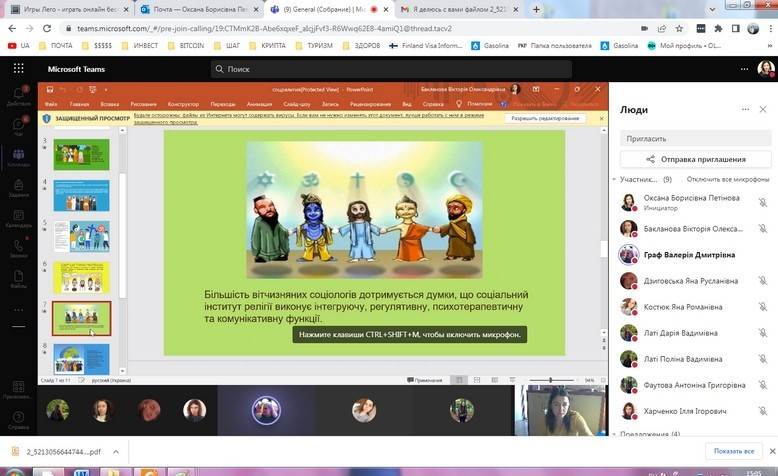778x476 pixels.
Task: Toggle microphone icon for Костюк Яна Романівна
Action: [763, 307]
